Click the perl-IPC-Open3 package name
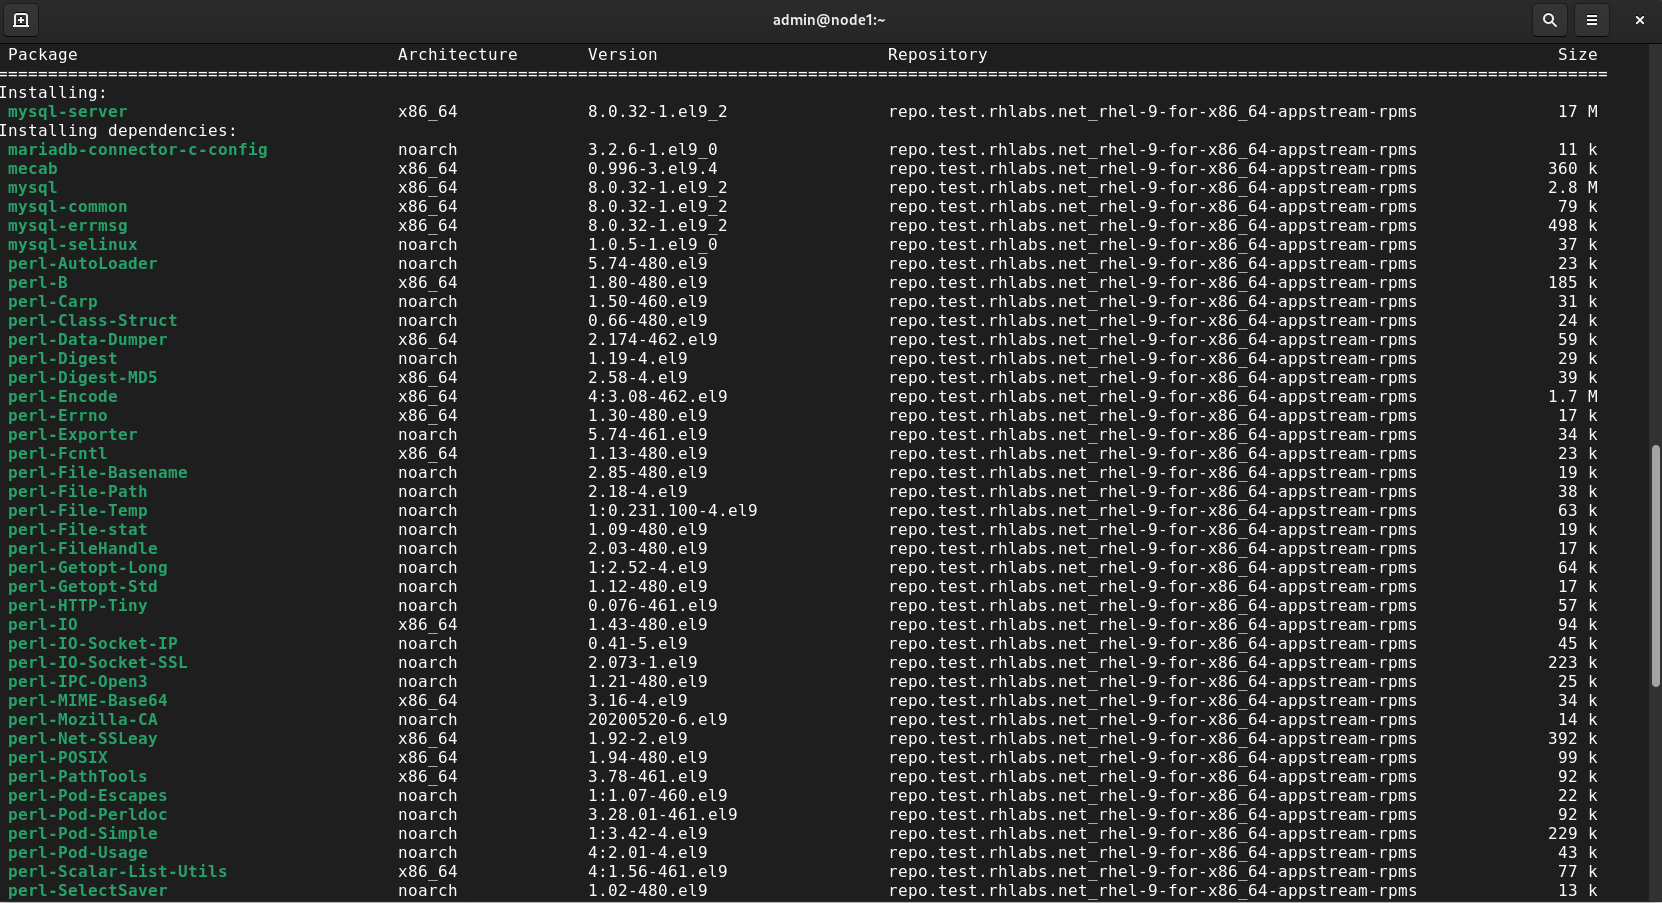This screenshot has height=903, width=1662. click(x=78, y=682)
